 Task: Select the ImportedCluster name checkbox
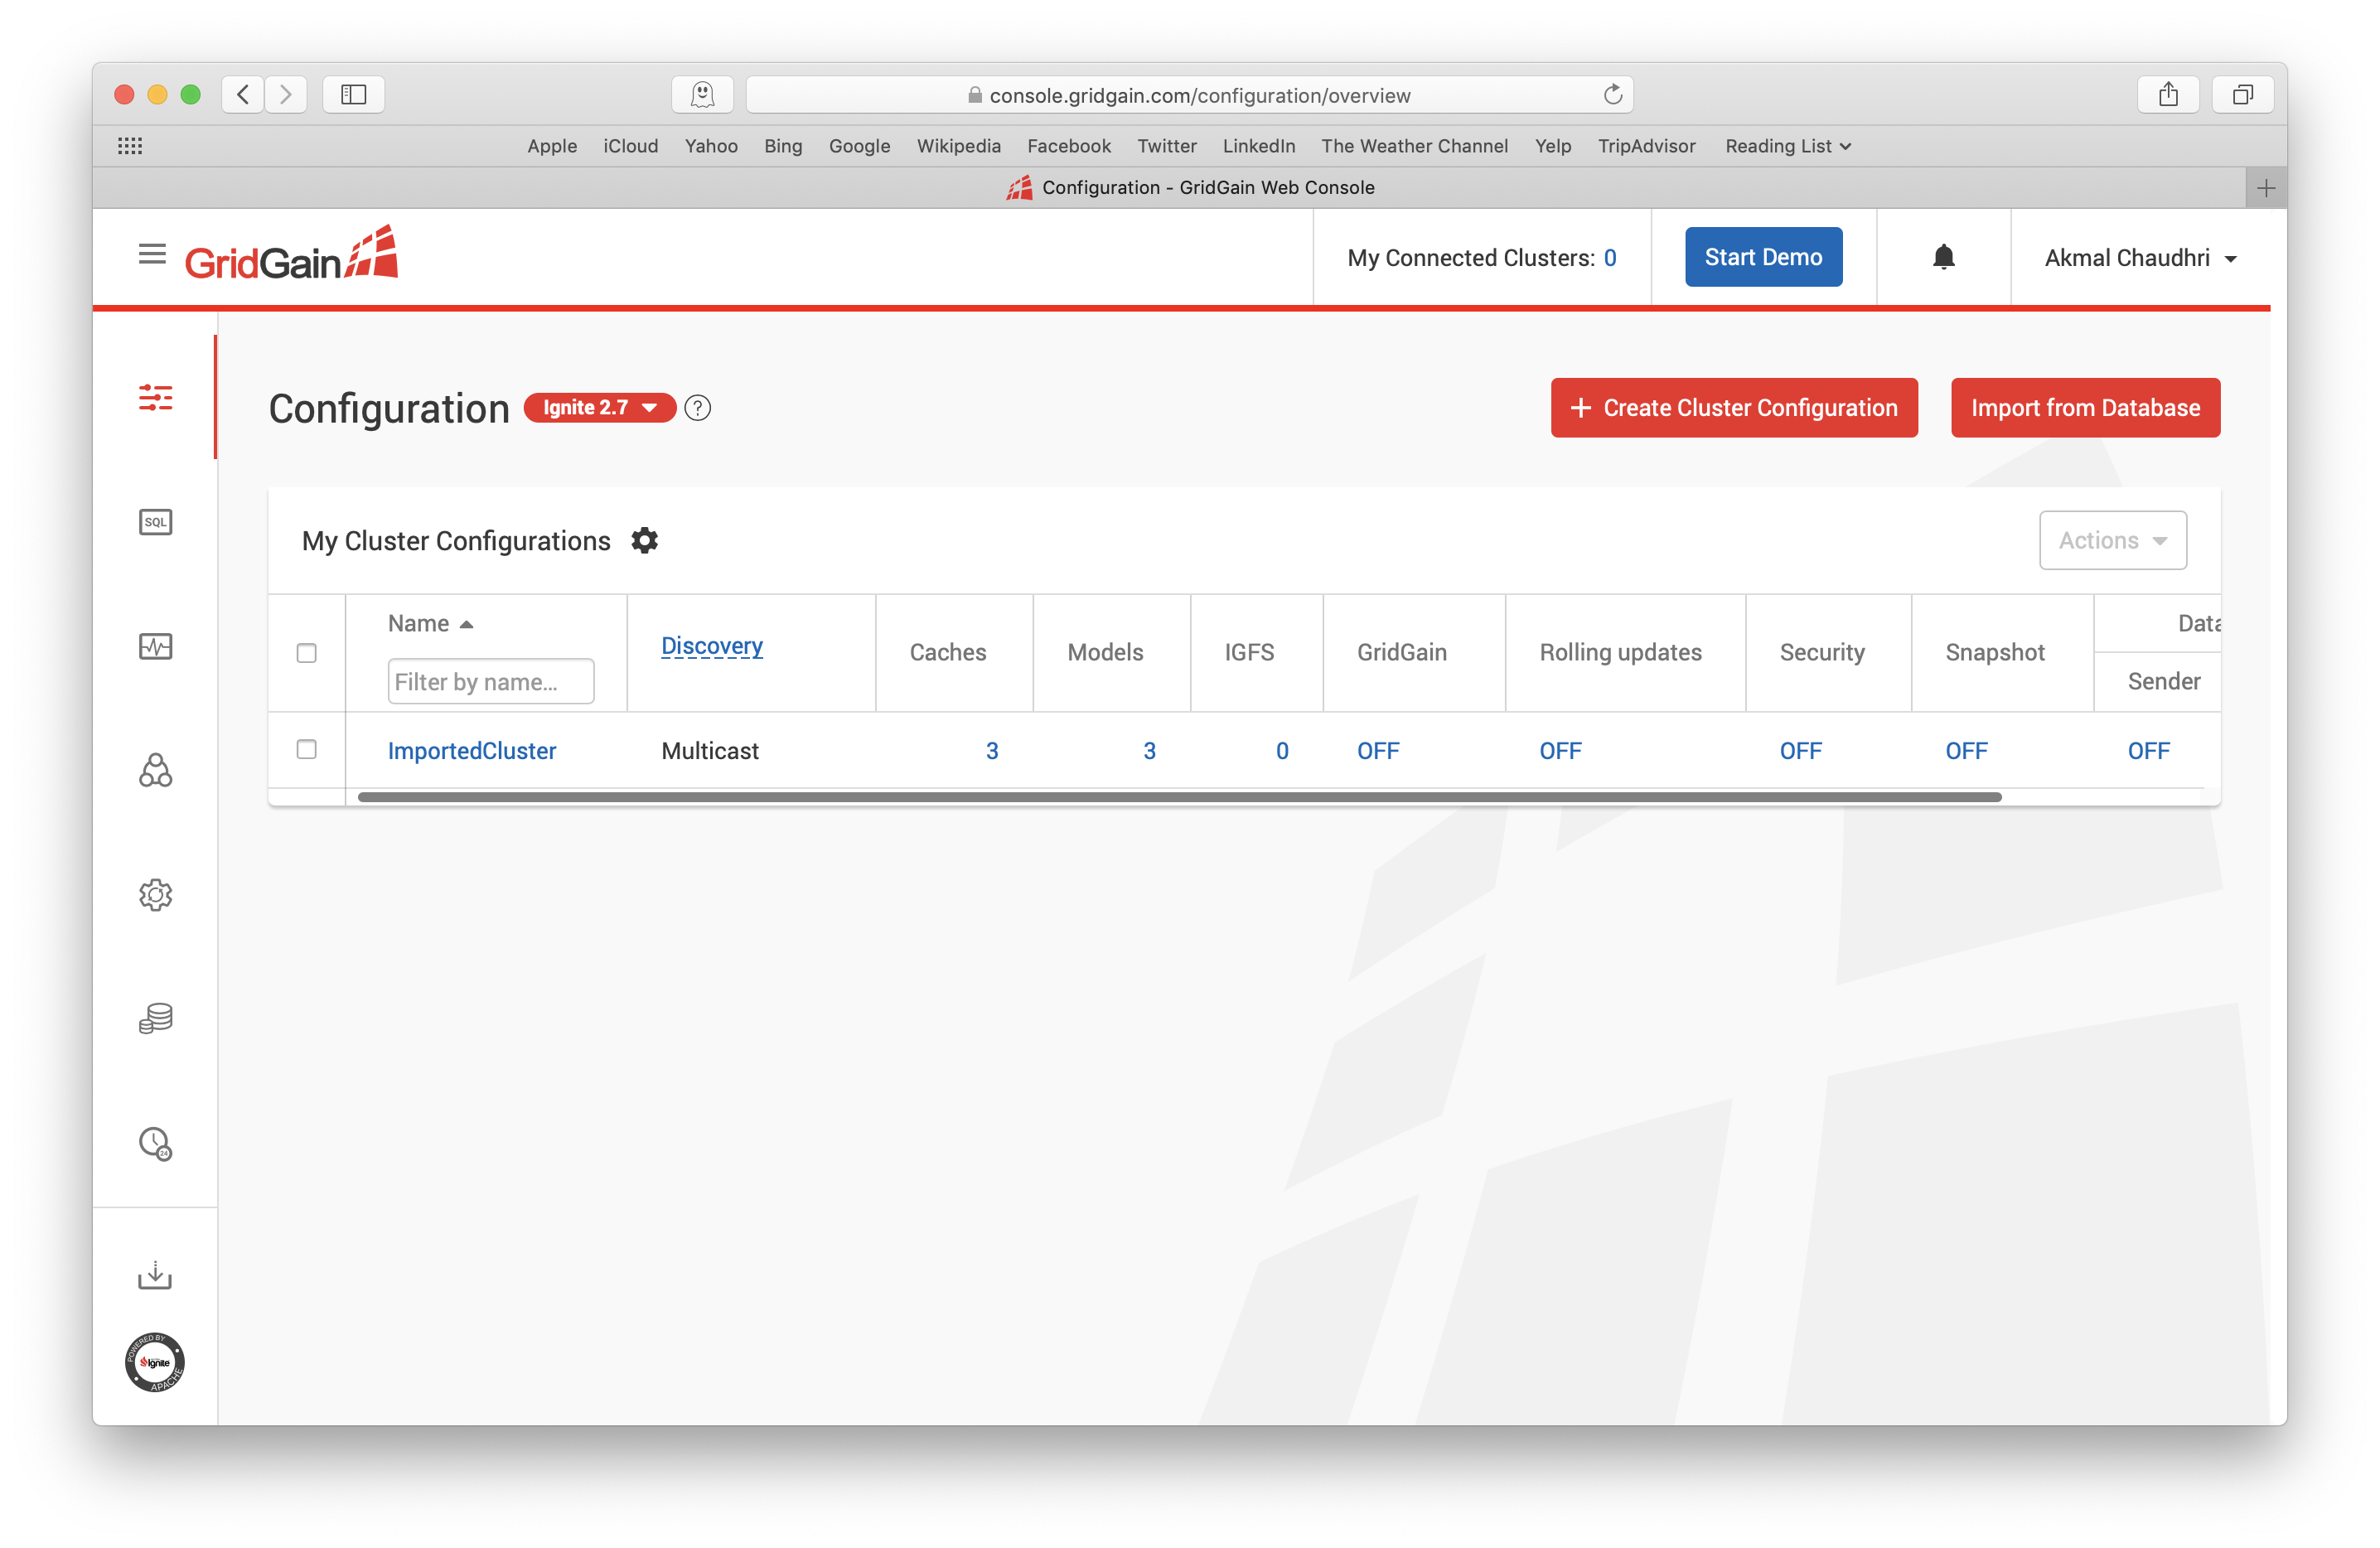point(307,750)
